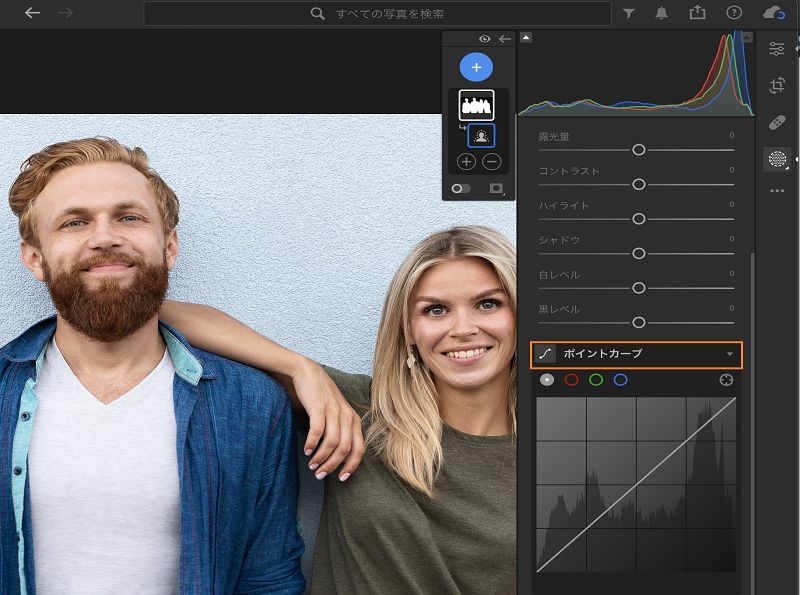The height and width of the screenshot is (595, 800).
Task: Activate the targeted adjustment tool icon
Action: 726,380
